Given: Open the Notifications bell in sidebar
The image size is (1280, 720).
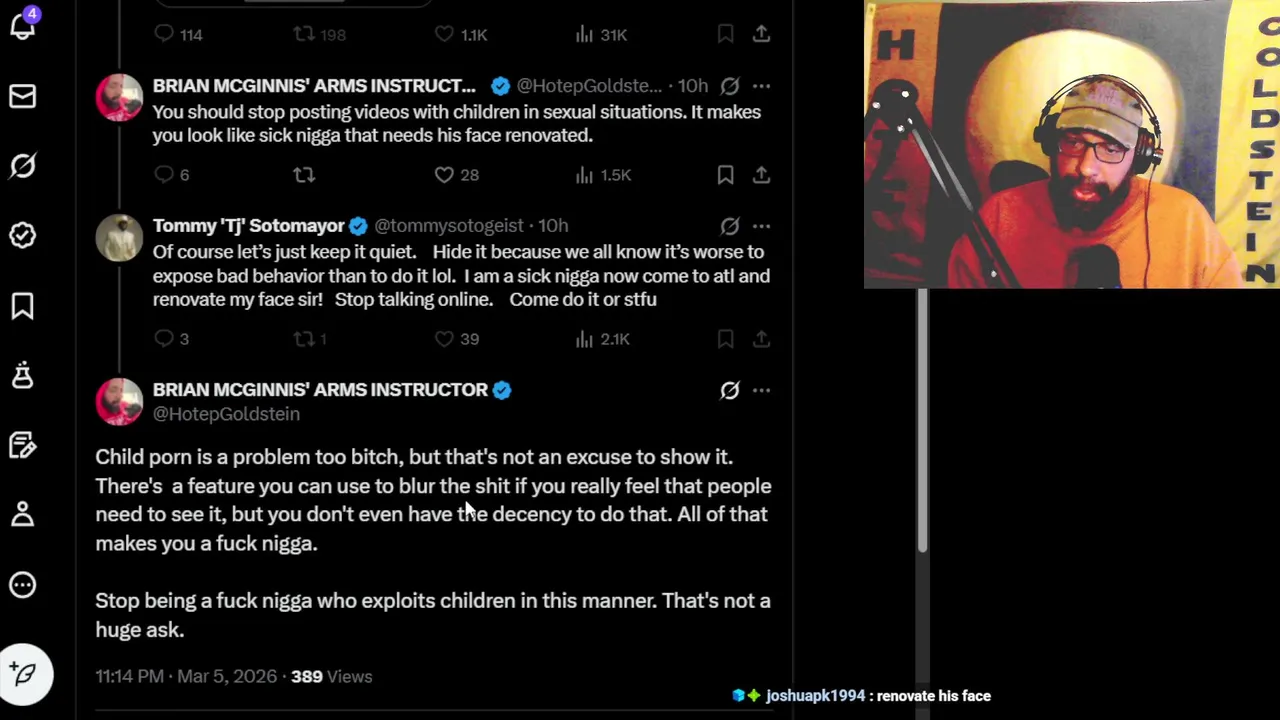Looking at the screenshot, I should [23, 25].
